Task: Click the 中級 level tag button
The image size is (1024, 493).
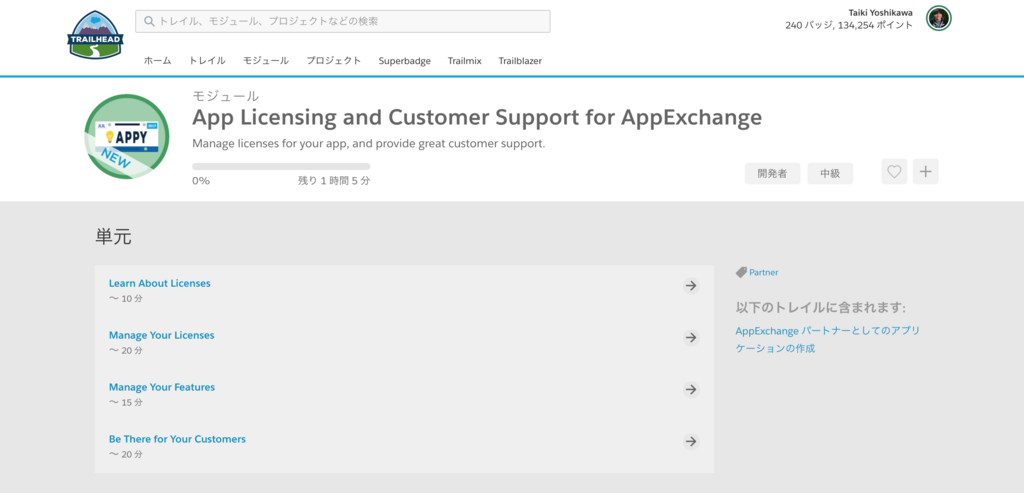Action: tap(830, 174)
